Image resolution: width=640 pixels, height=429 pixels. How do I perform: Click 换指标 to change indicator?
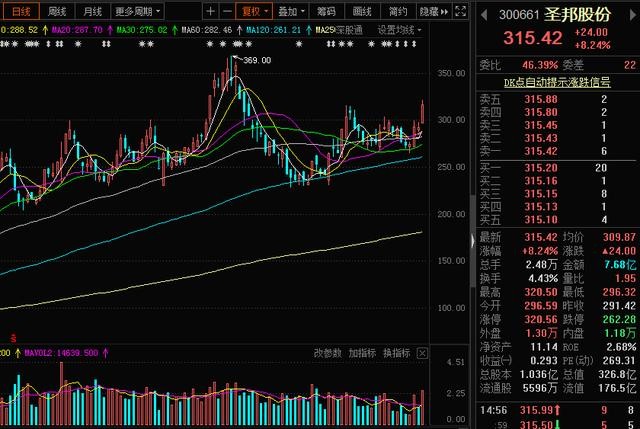click(397, 353)
